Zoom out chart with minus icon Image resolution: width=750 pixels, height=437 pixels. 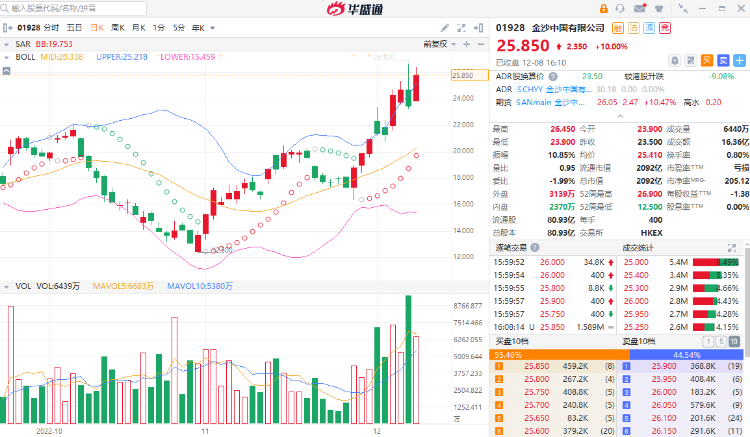tap(481, 44)
